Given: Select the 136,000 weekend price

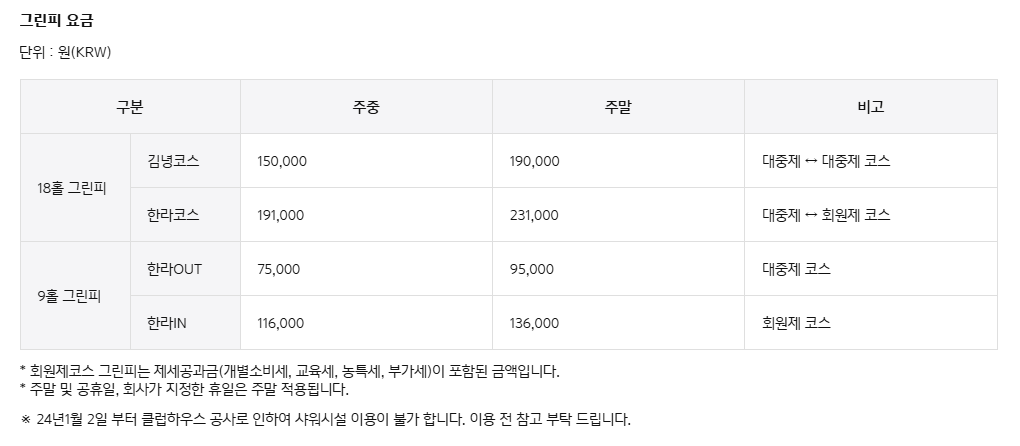Looking at the screenshot, I should 534,322.
